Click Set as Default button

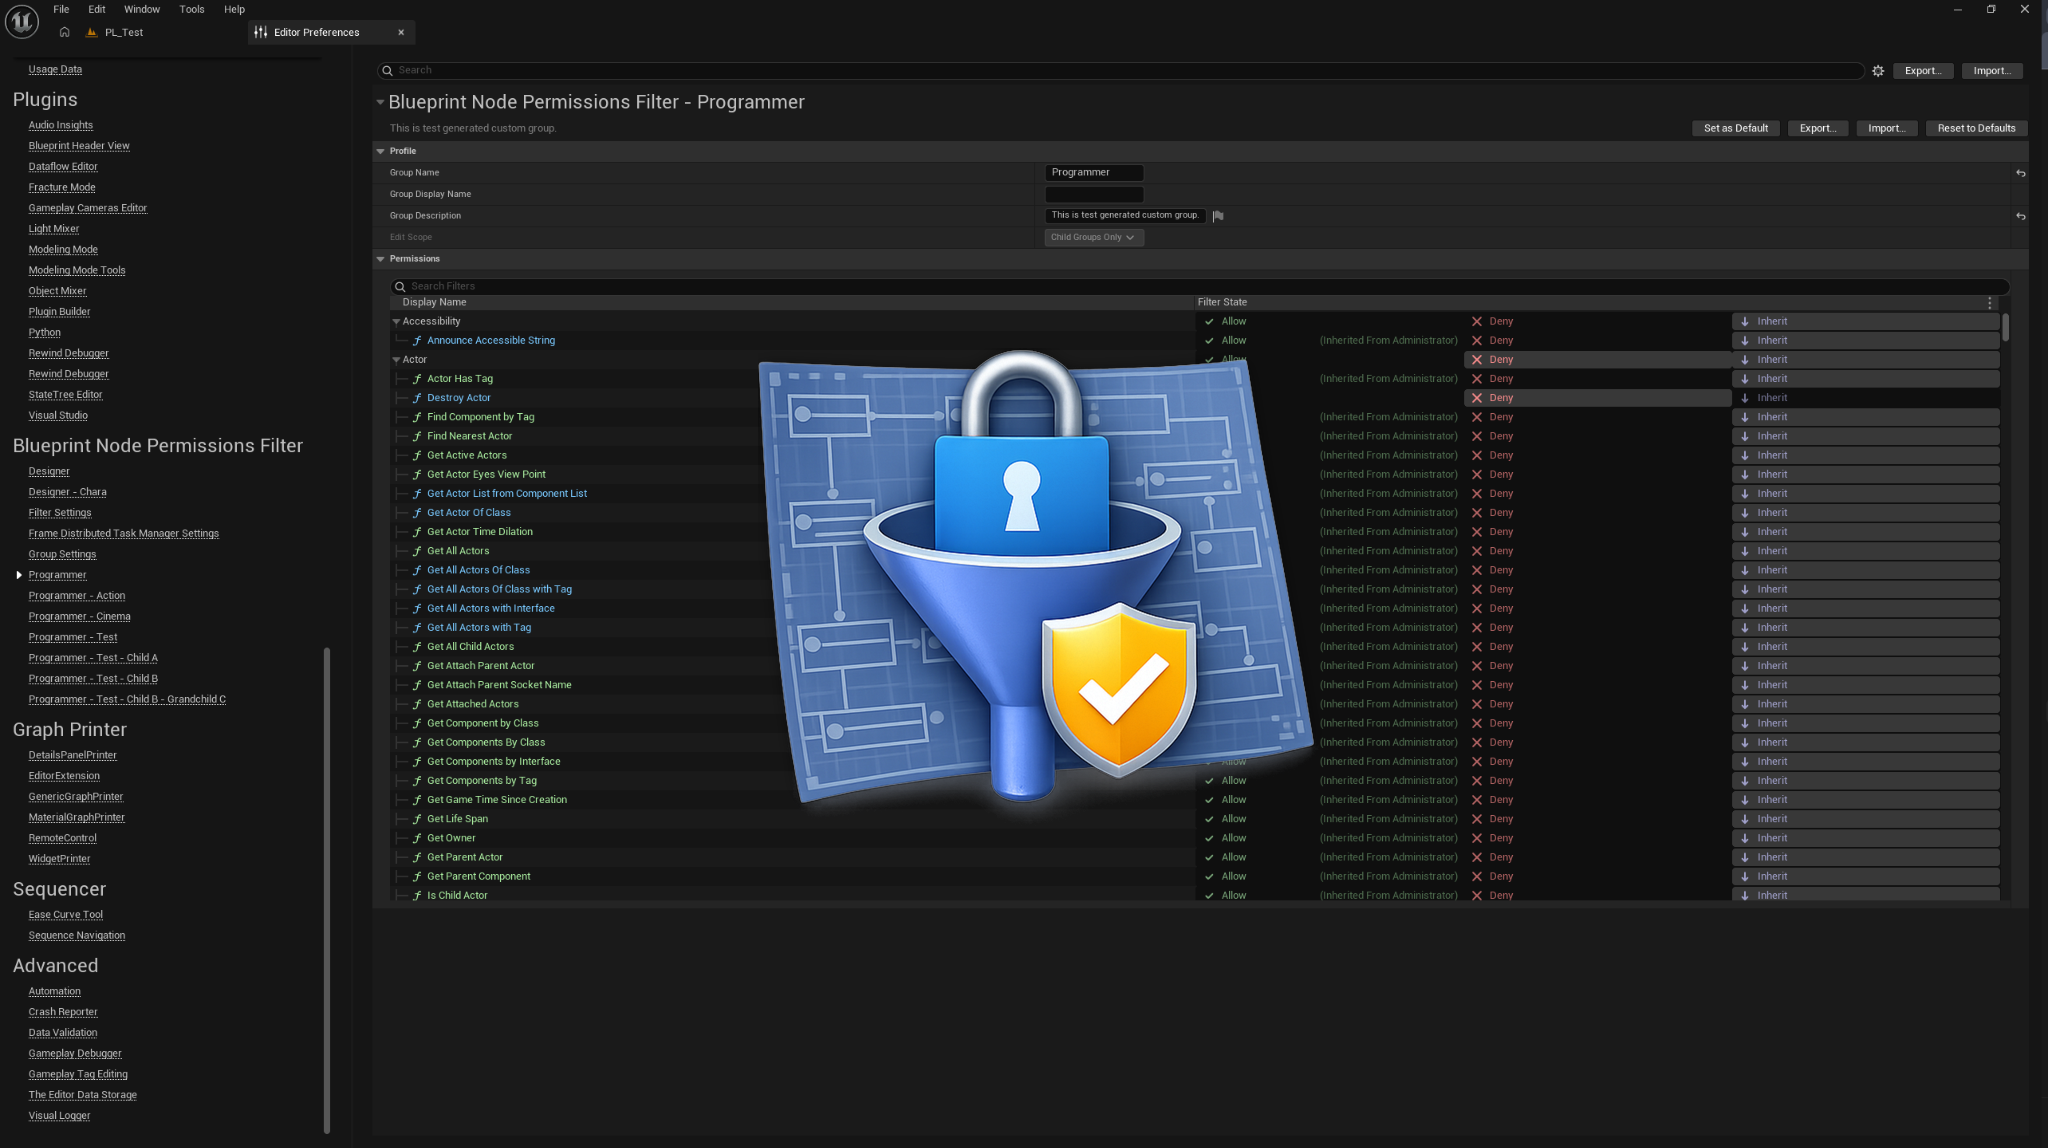tap(1735, 128)
